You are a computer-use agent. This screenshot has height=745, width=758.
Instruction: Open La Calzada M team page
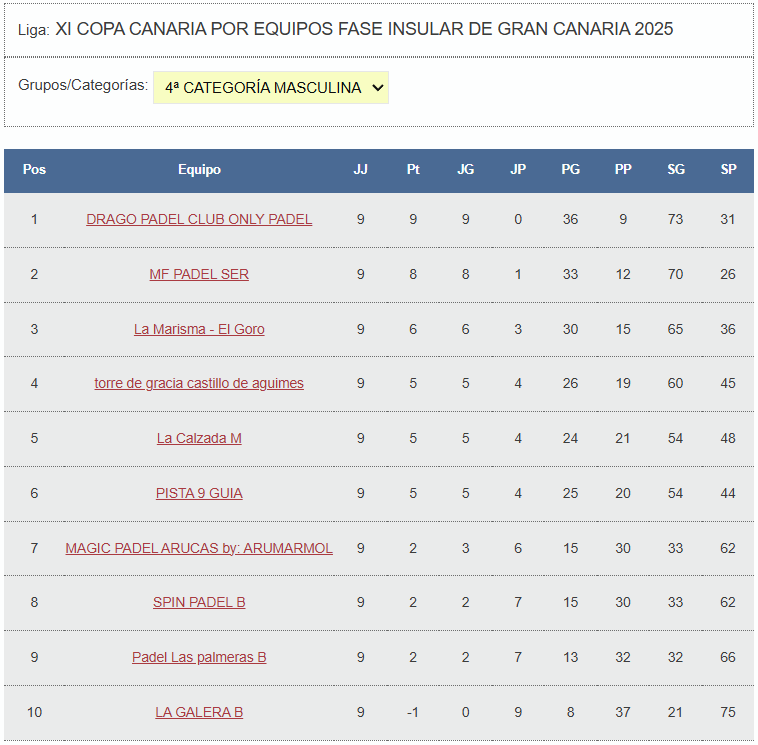(199, 438)
